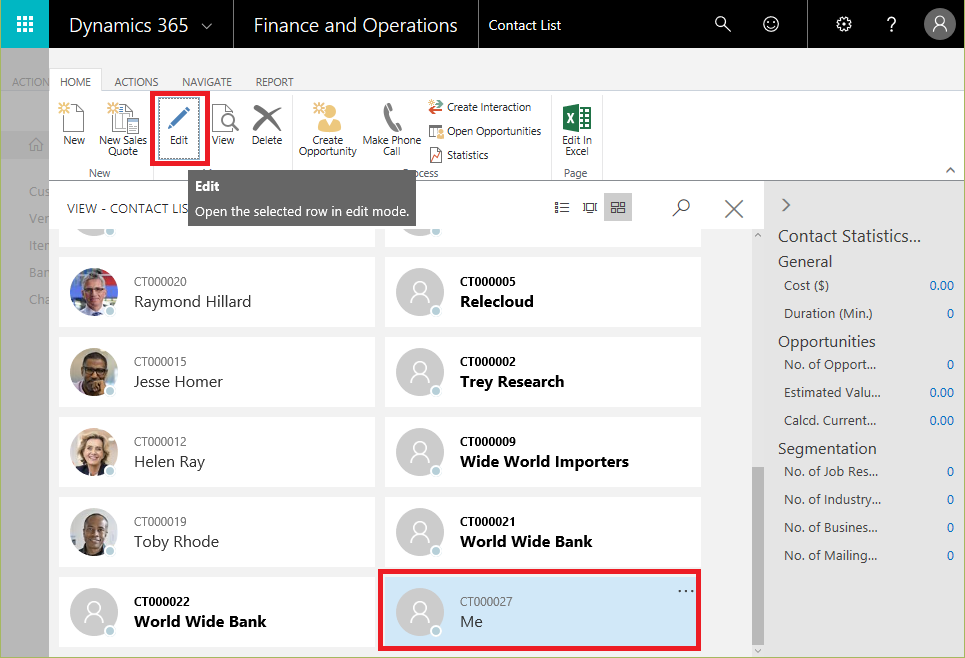Open the user profile avatar
The height and width of the screenshot is (658, 965).
click(940, 24)
